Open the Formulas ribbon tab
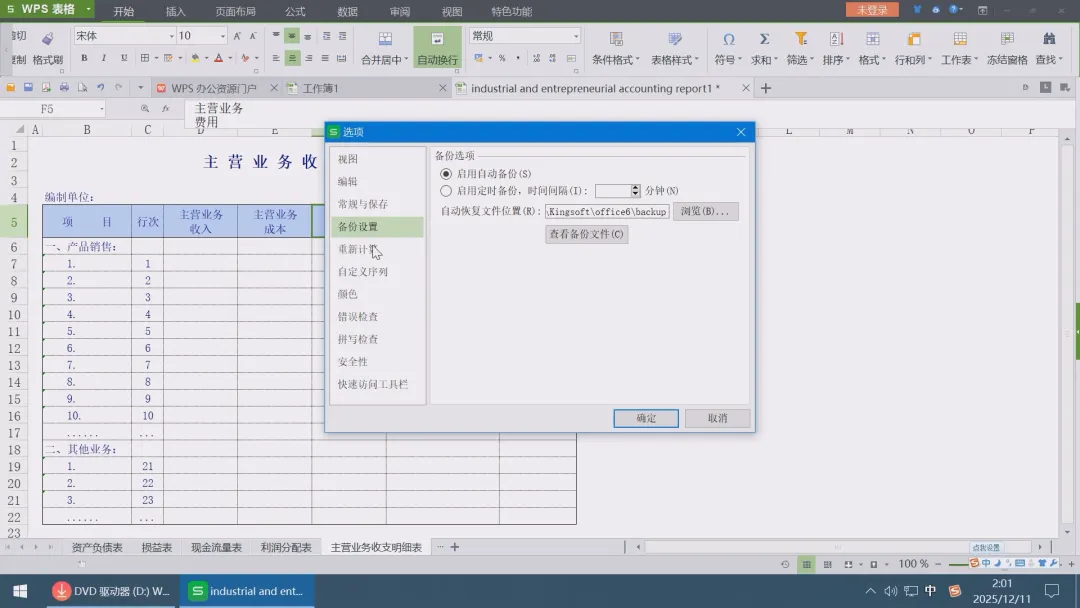This screenshot has height=608, width=1080. (295, 11)
